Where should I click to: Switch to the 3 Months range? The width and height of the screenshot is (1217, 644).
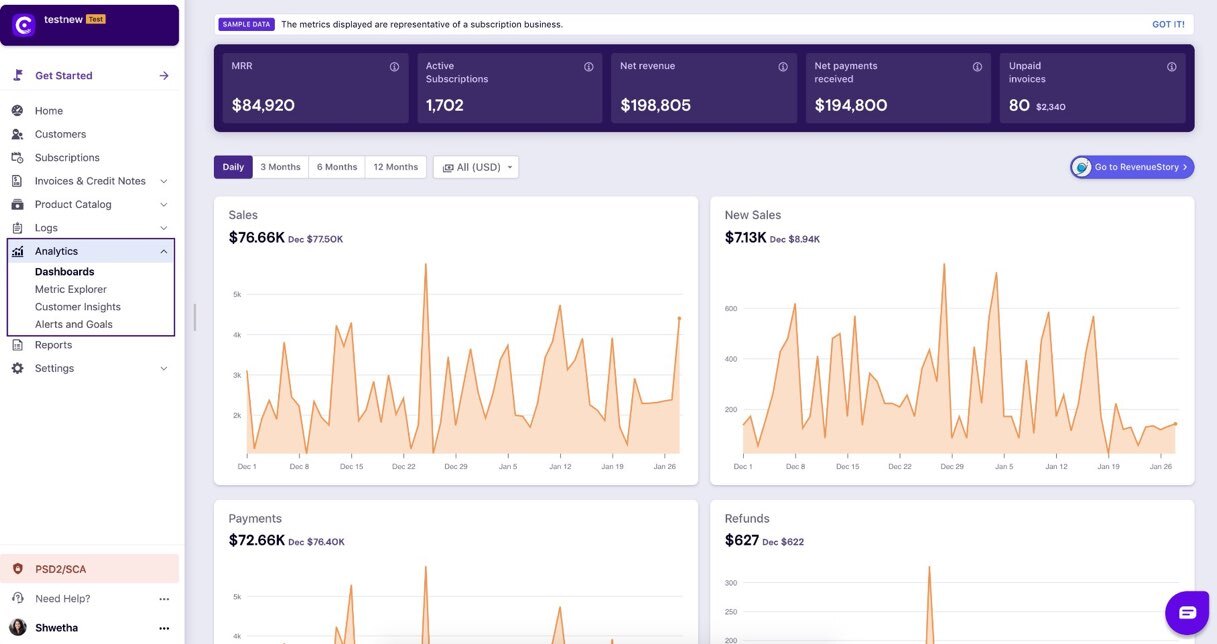tap(280, 167)
